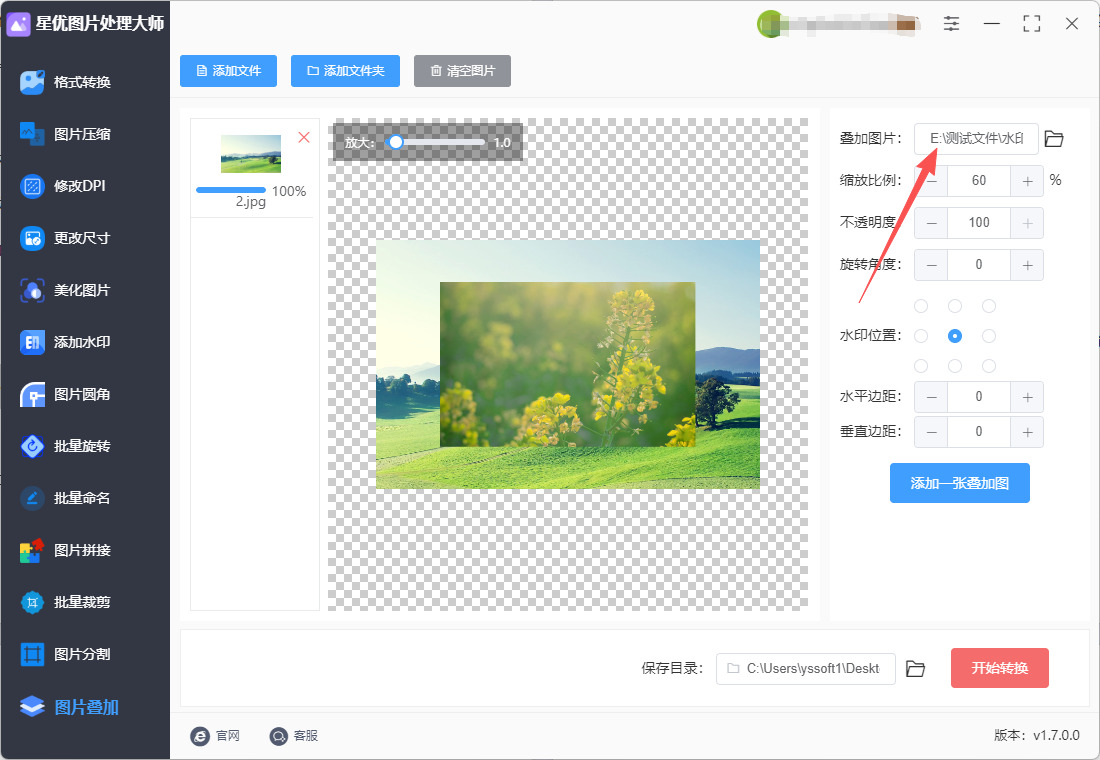Click the 水平边距 value field

979,397
